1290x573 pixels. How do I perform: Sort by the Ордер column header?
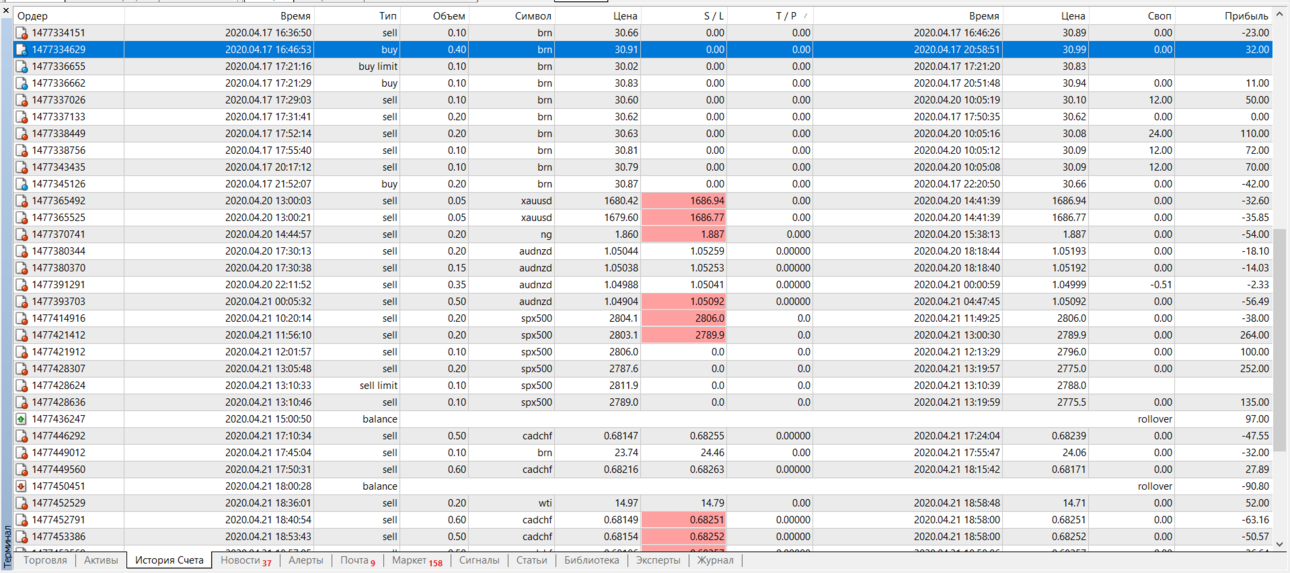click(x=69, y=16)
